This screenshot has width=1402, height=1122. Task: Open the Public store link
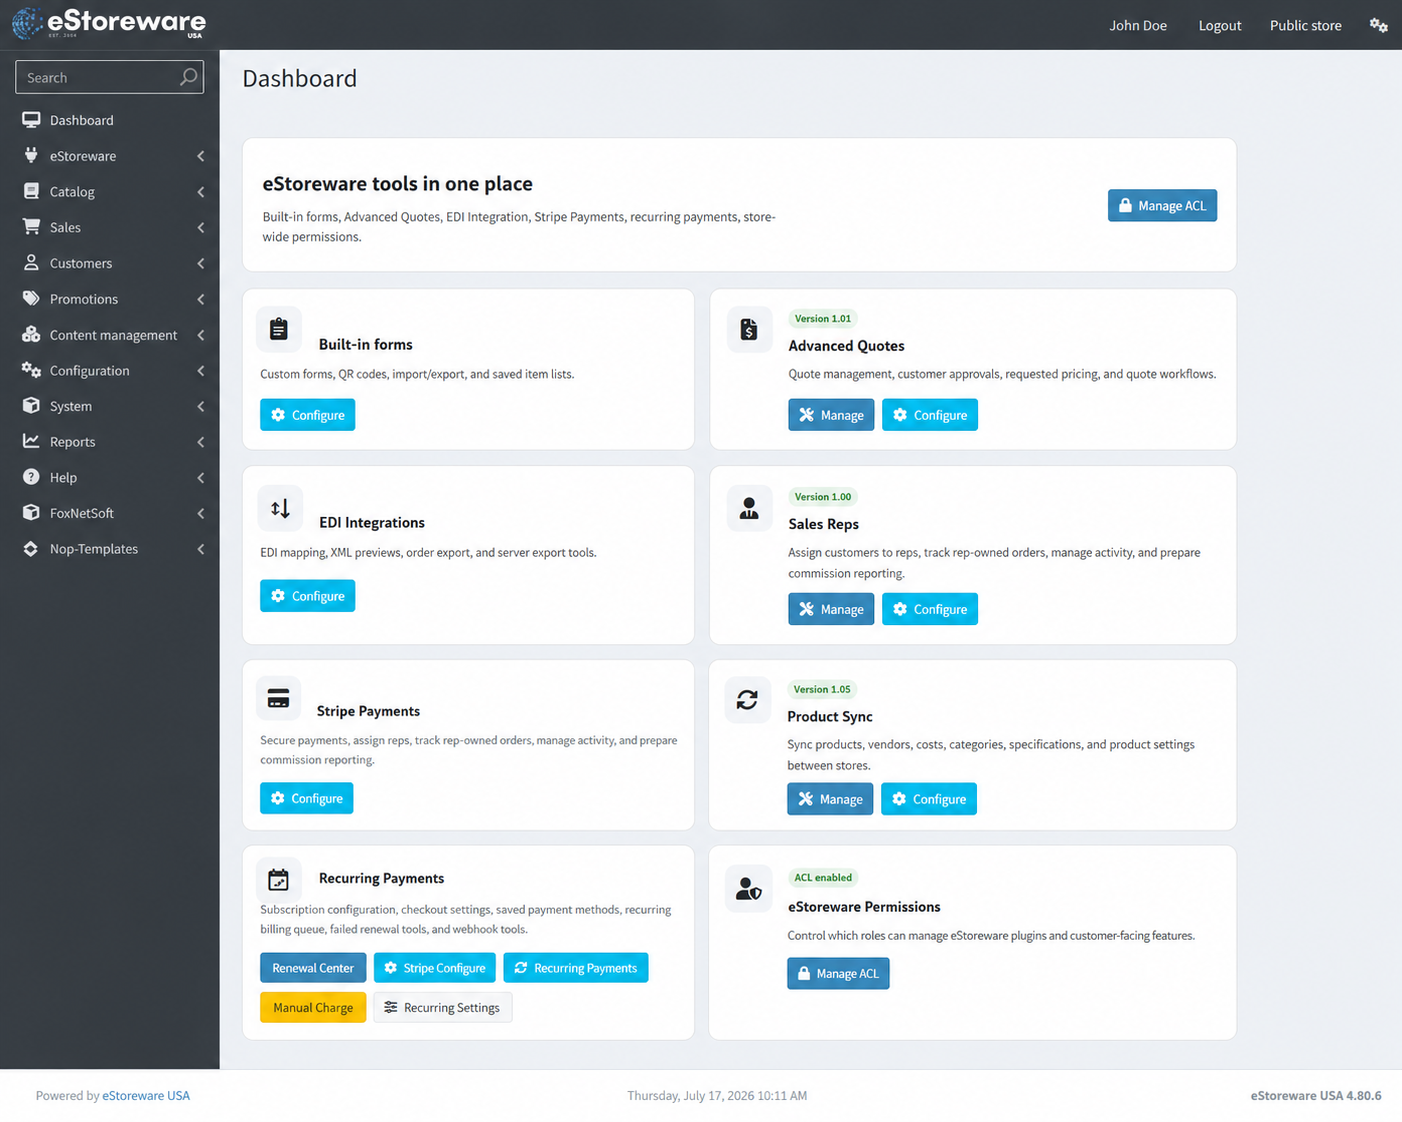(x=1306, y=25)
